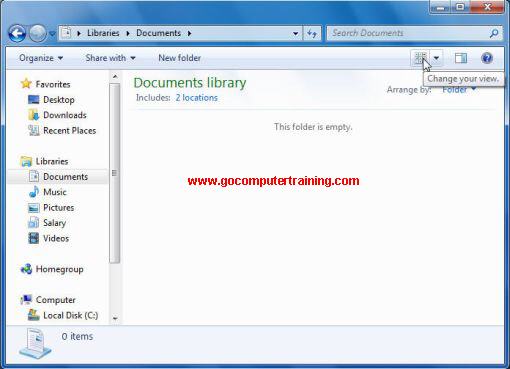Image resolution: width=510 pixels, height=369 pixels.
Task: Open the view options dropdown arrow
Action: click(436, 58)
